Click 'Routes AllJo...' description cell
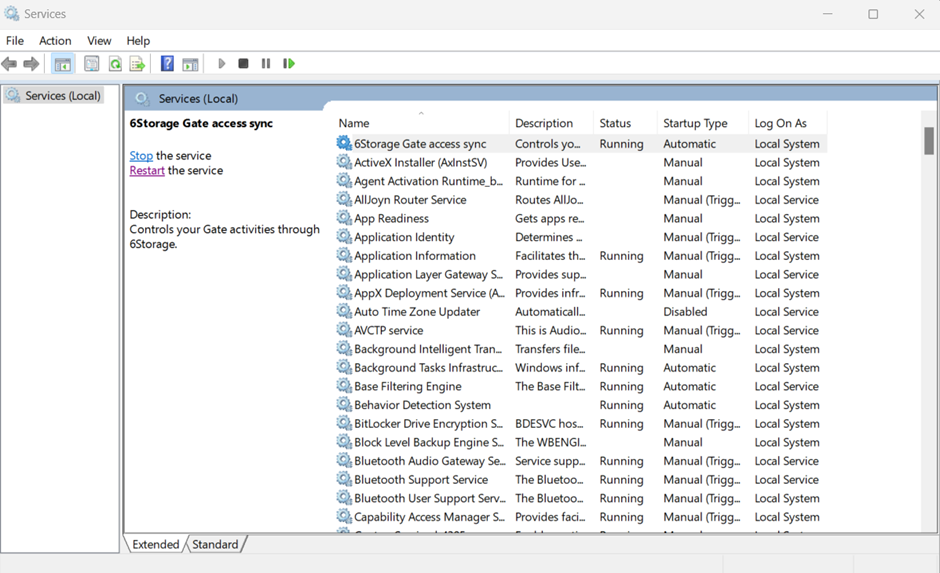 549,200
